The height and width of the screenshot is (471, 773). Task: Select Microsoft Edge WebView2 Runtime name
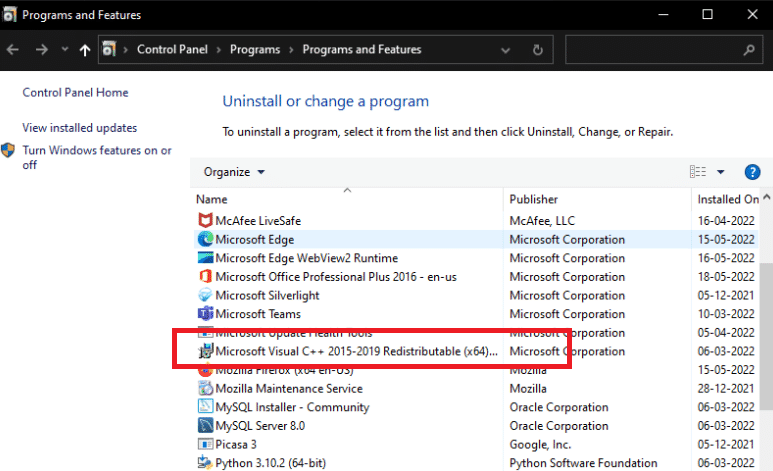[307, 258]
